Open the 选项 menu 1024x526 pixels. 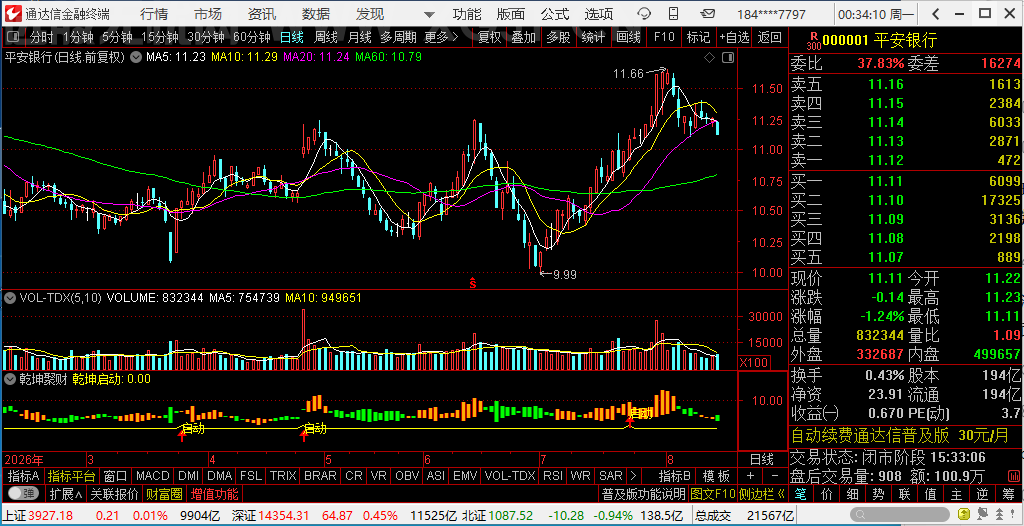pos(599,14)
